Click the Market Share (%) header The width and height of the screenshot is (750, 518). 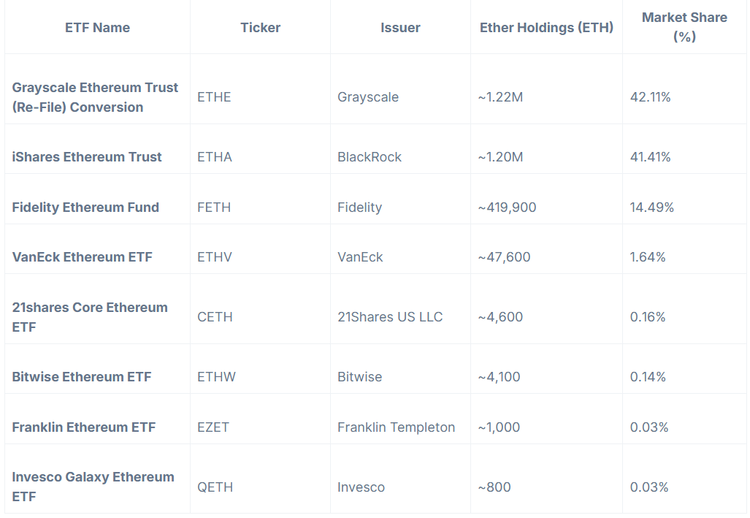pyautogui.click(x=684, y=27)
